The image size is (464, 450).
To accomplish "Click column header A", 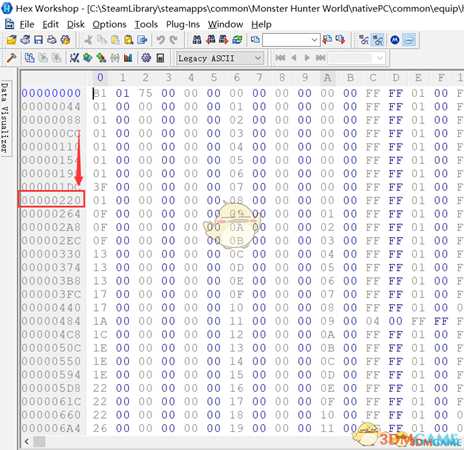I will [327, 78].
